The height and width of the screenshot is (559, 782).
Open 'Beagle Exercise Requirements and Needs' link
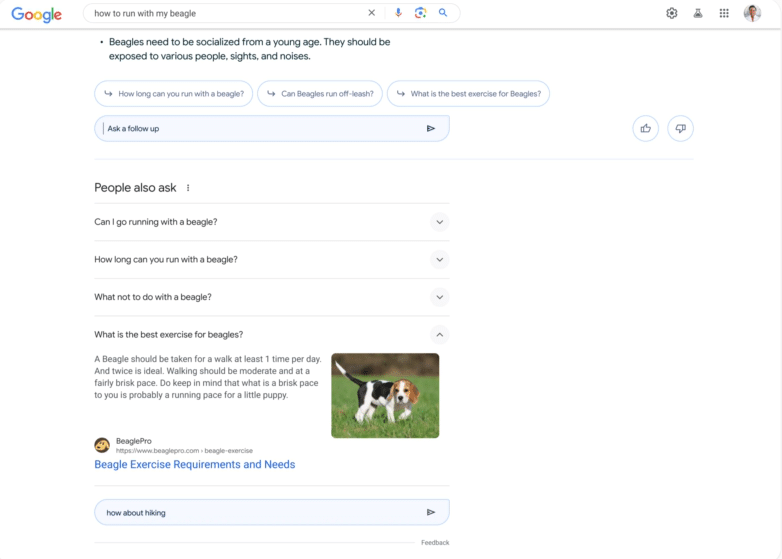click(x=195, y=464)
